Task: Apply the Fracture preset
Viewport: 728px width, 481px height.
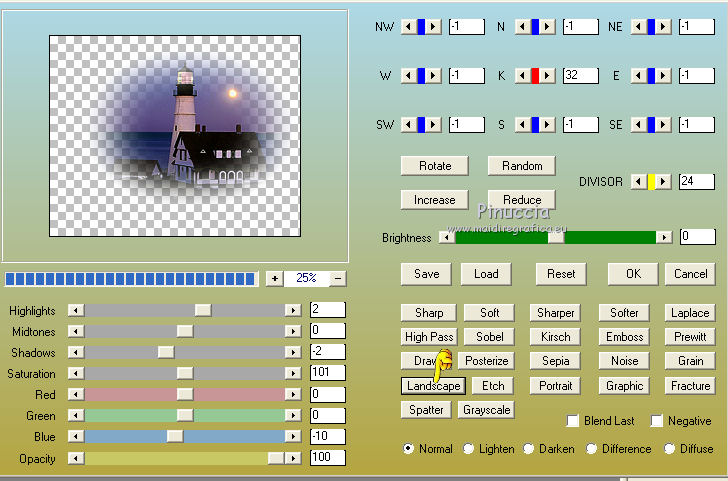Action: 690,386
